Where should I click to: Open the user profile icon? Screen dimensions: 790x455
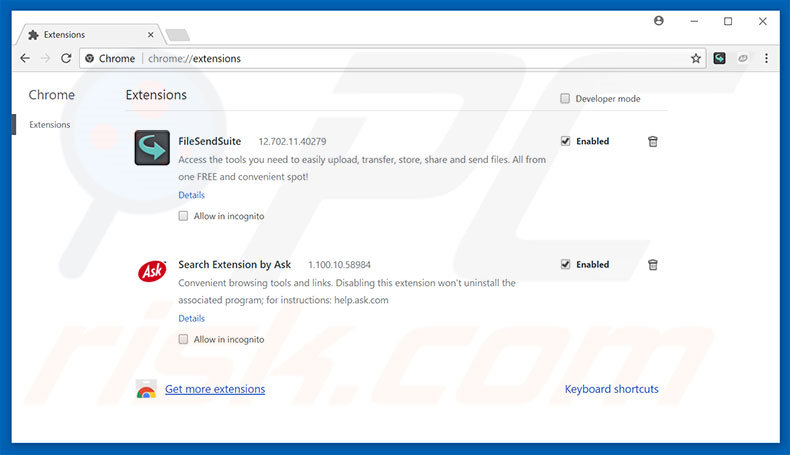coord(659,21)
